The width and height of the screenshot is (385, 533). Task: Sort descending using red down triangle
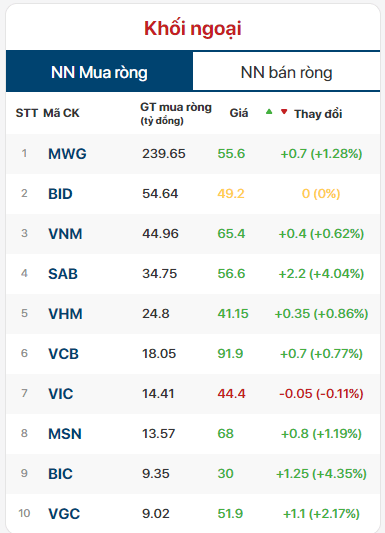284,111
